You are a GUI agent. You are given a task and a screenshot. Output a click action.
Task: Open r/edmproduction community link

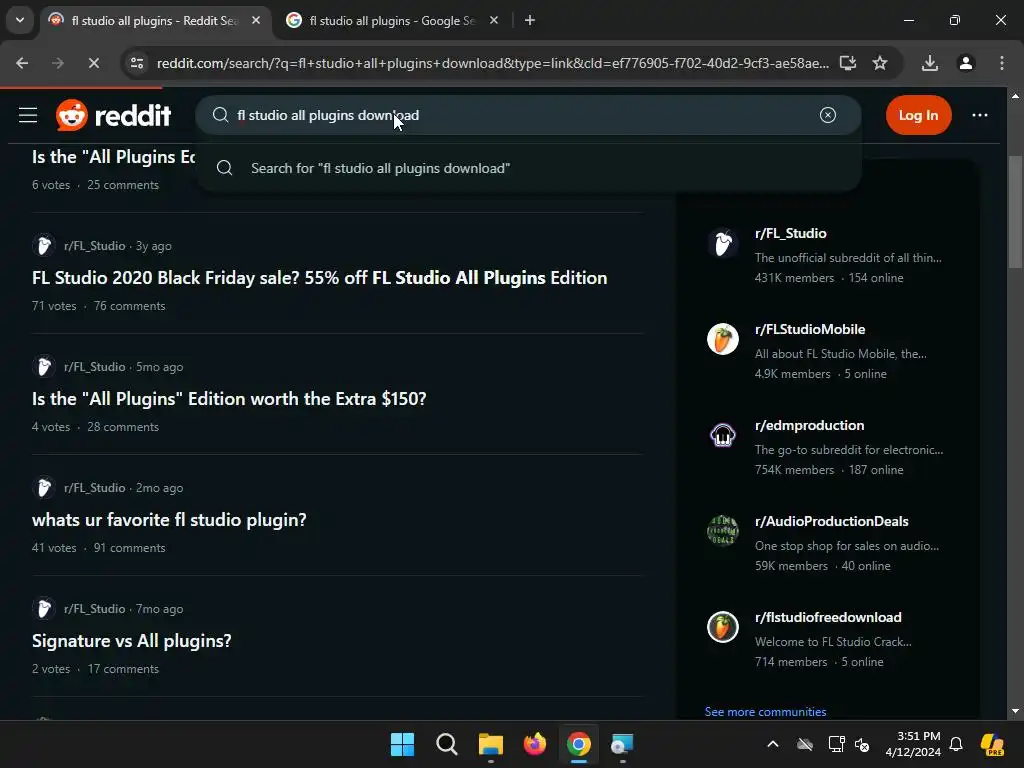tap(809, 425)
